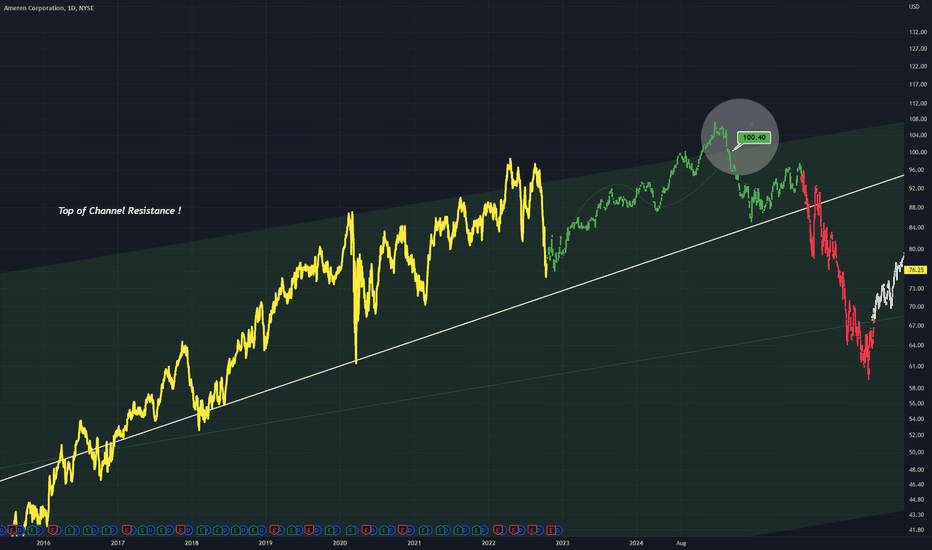Click the rightmost red earnings marker before 2023
Viewport: 932px width, 550px height.
click(551, 530)
